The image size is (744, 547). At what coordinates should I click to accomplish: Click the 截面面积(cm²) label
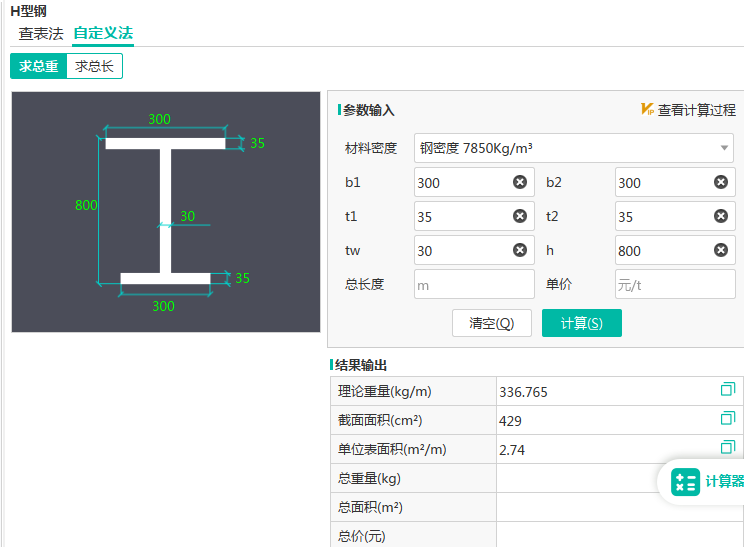(x=380, y=420)
